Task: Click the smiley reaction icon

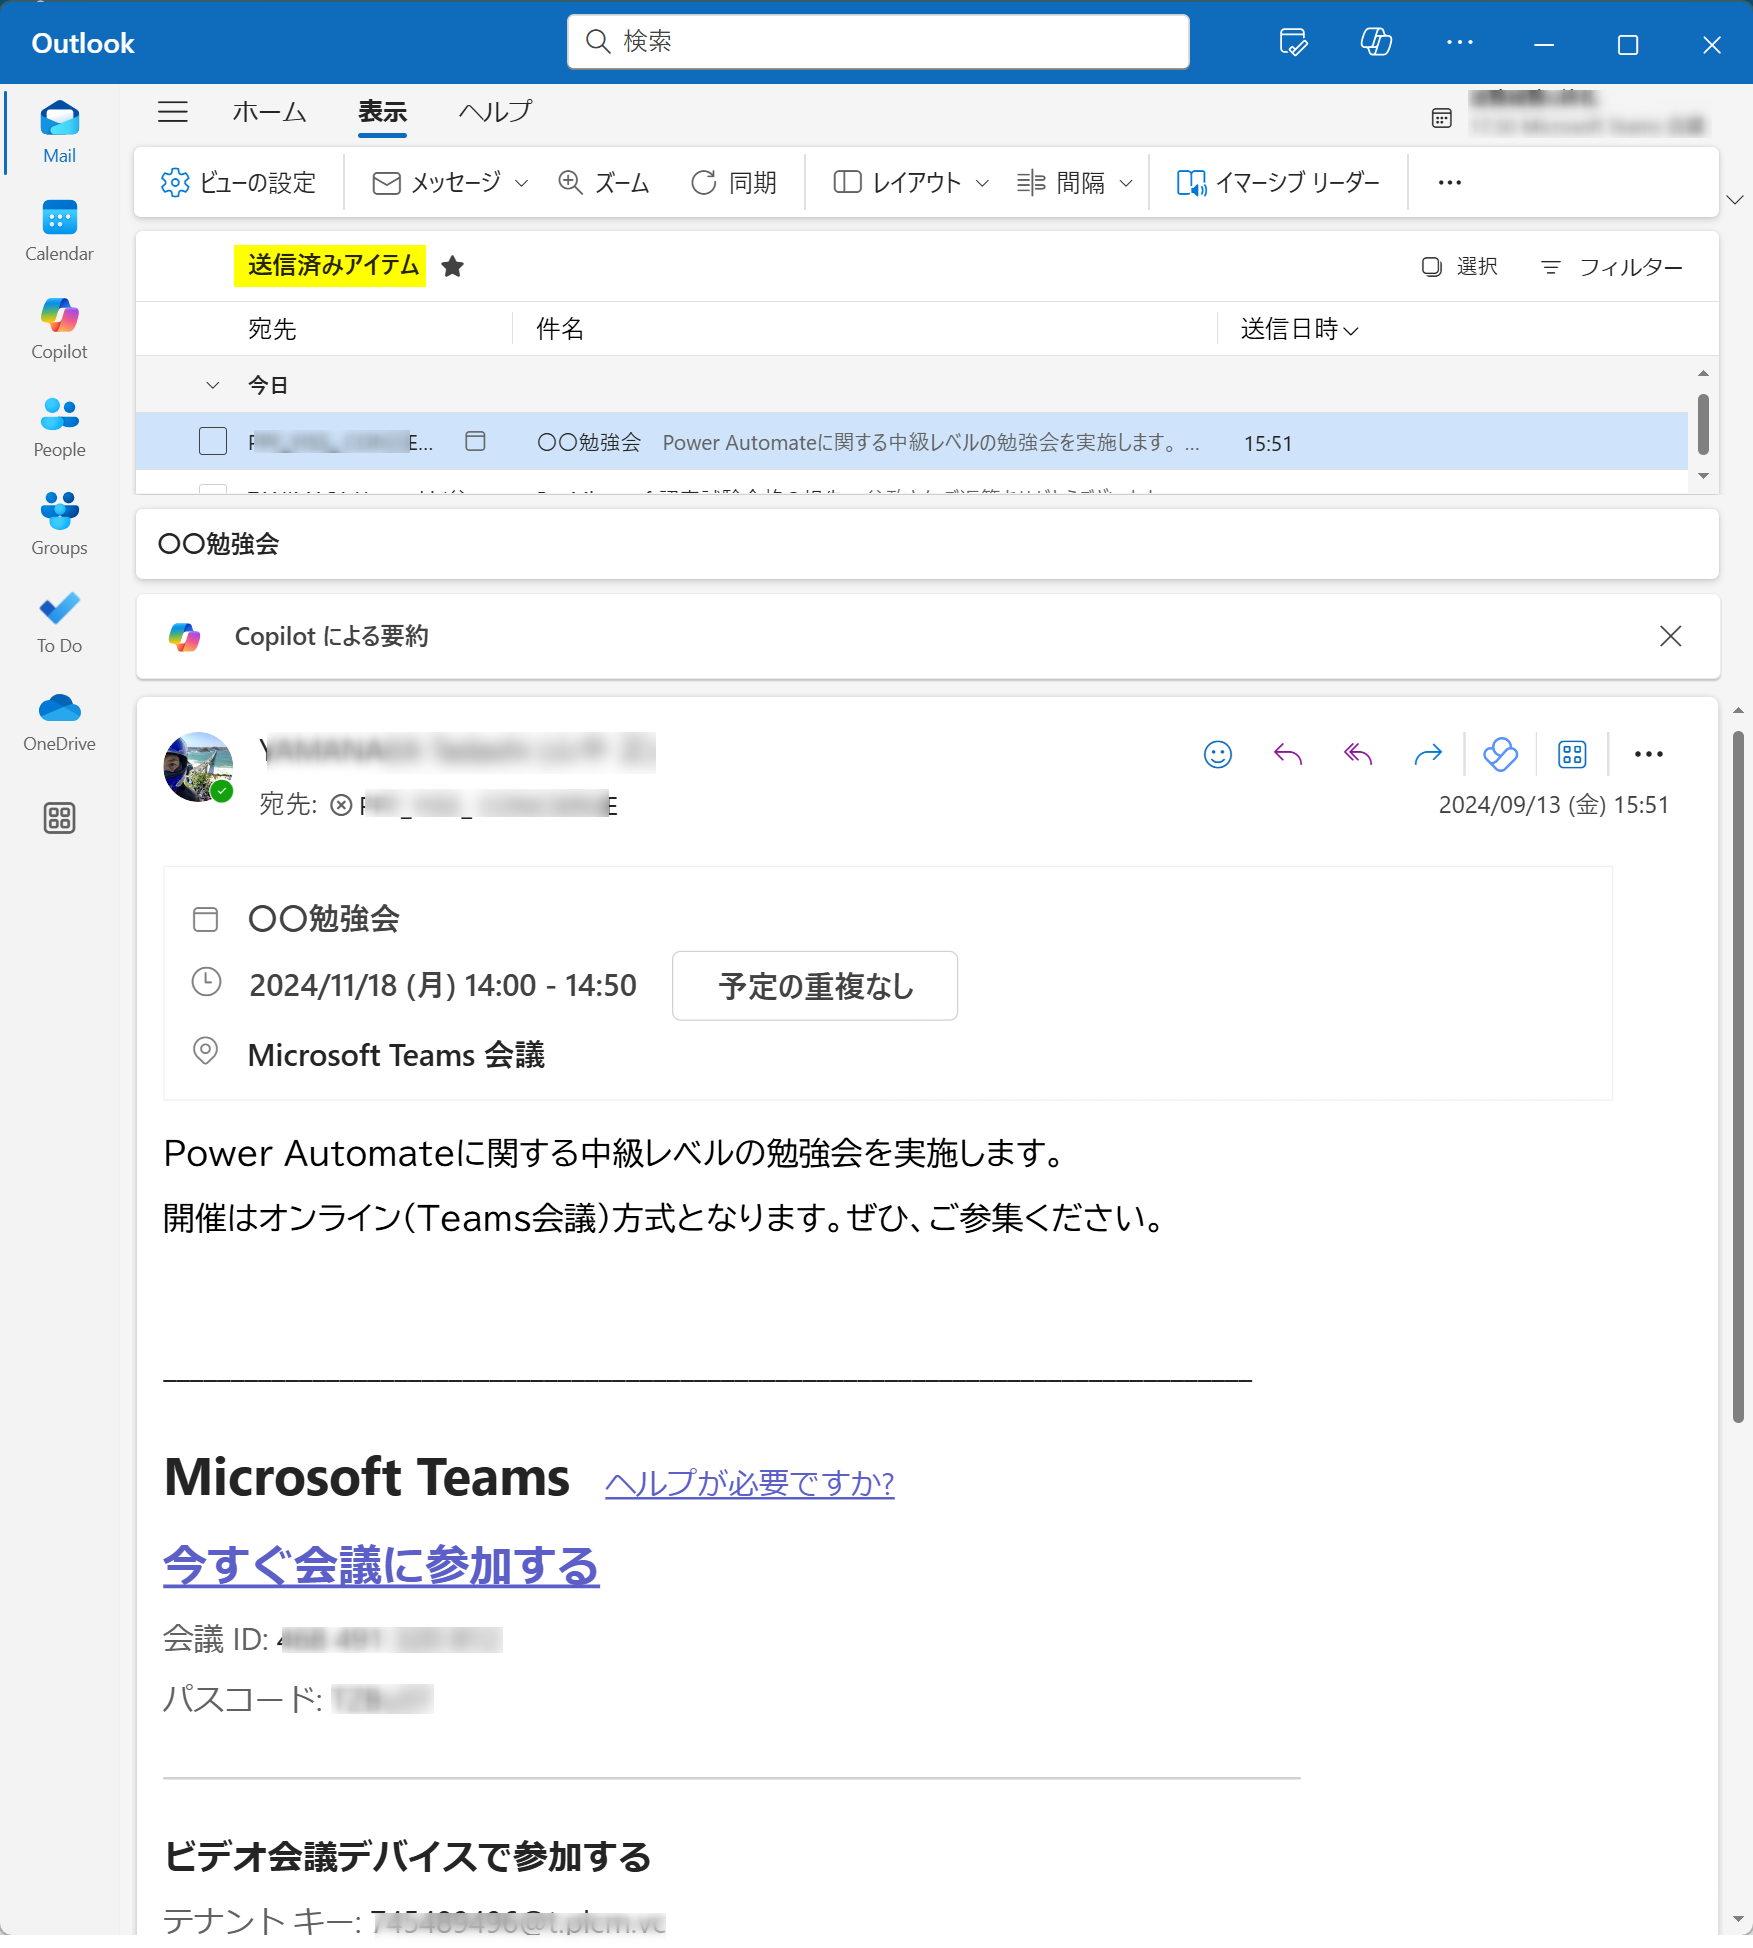Action: point(1217,755)
